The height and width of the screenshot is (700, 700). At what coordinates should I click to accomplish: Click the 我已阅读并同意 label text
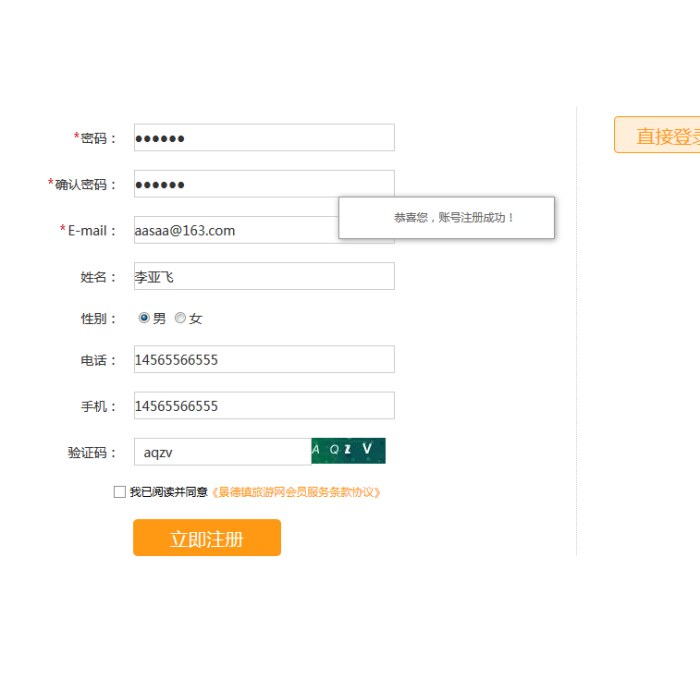pyautogui.click(x=168, y=492)
